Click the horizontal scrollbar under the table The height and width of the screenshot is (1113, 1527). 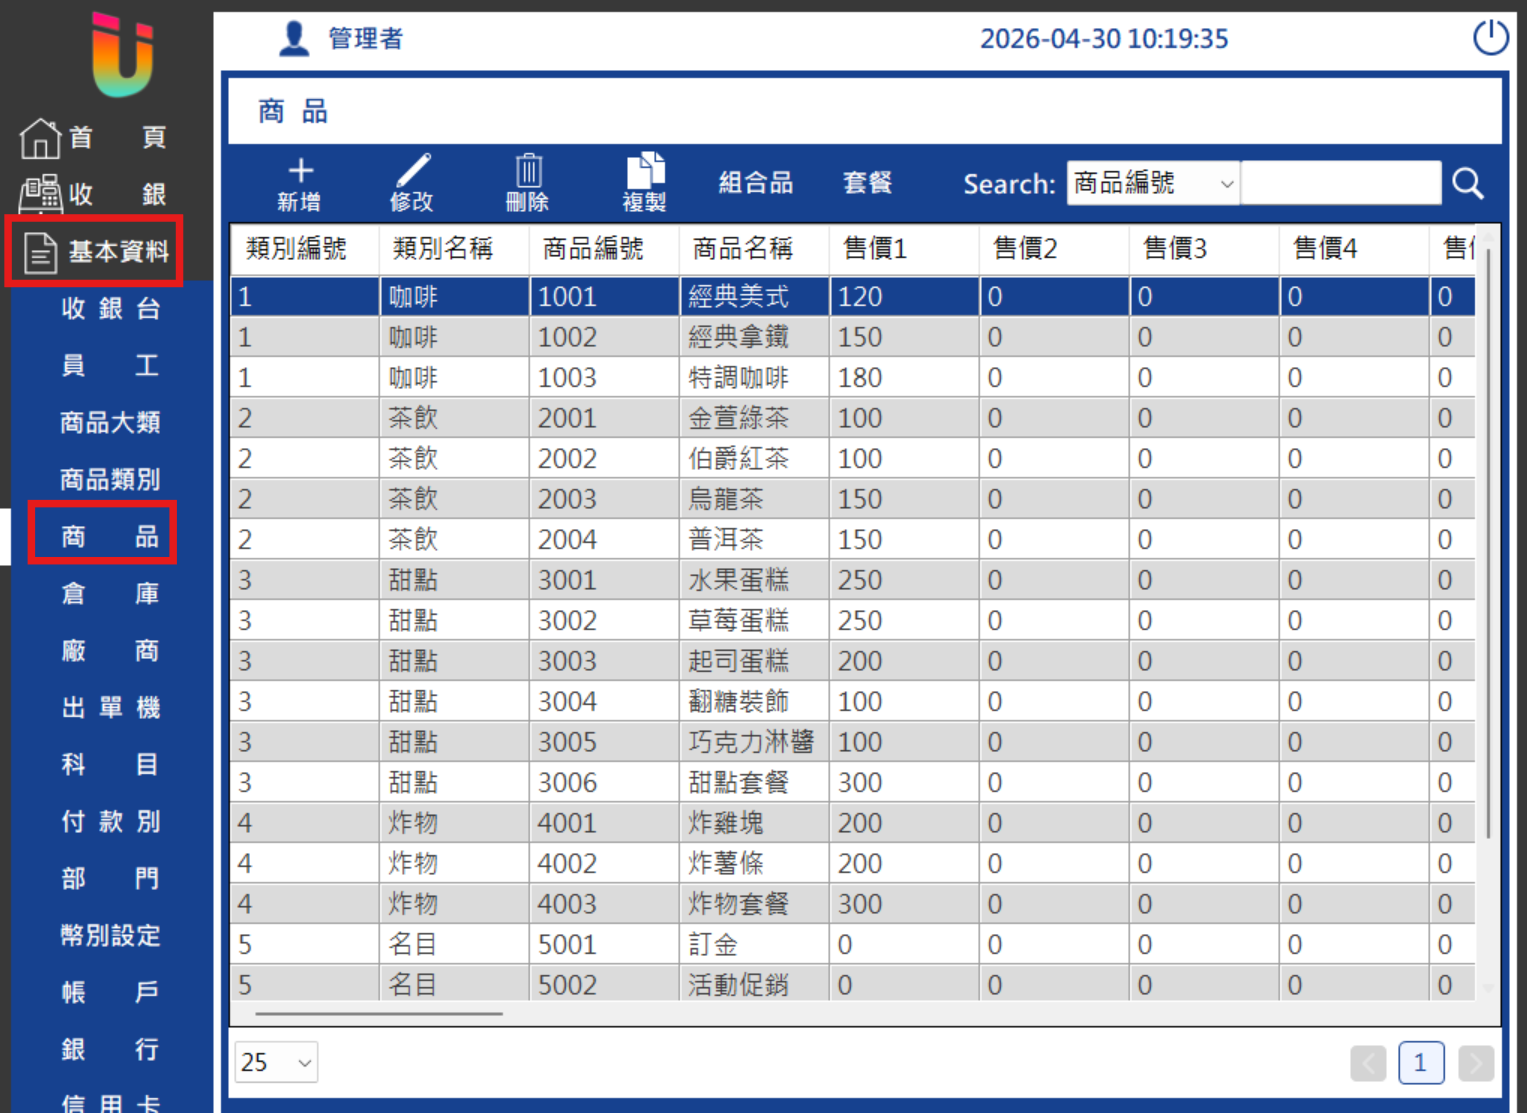[379, 1013]
